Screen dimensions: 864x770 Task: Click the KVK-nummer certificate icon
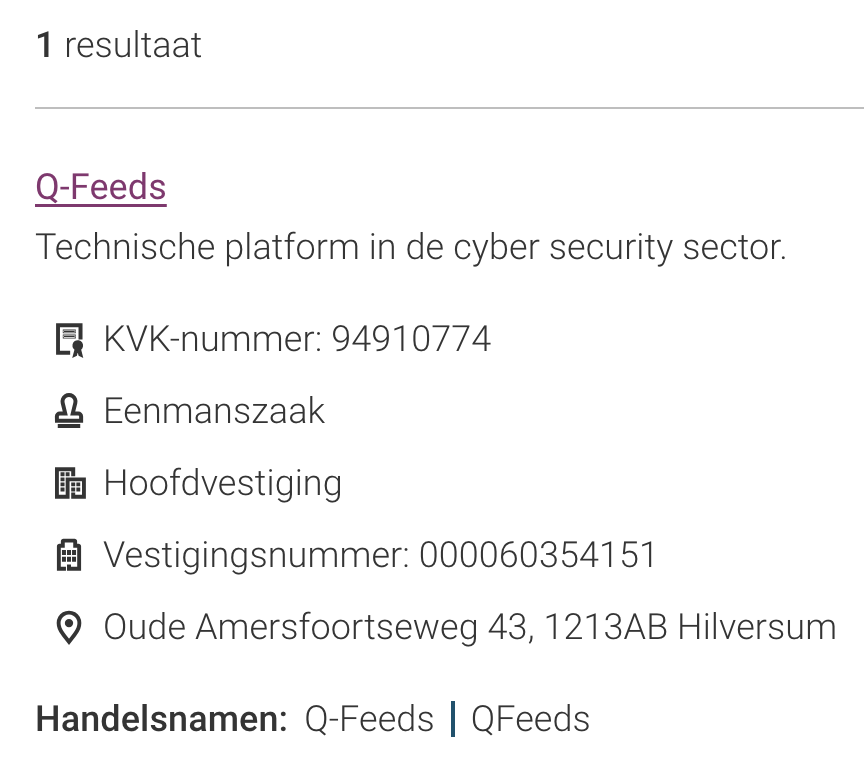click(68, 340)
